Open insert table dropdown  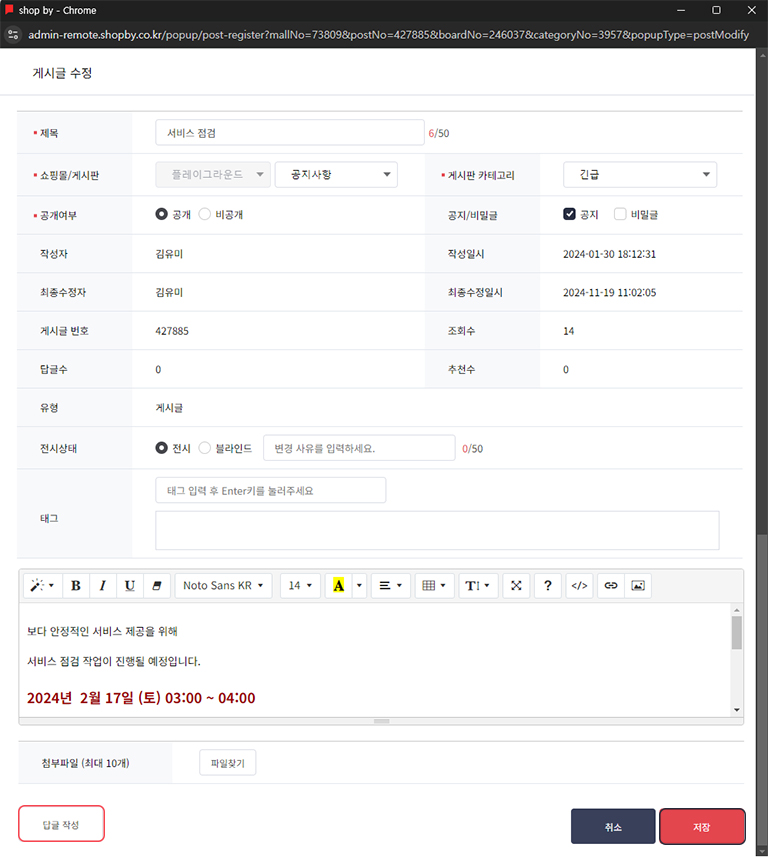pos(435,586)
